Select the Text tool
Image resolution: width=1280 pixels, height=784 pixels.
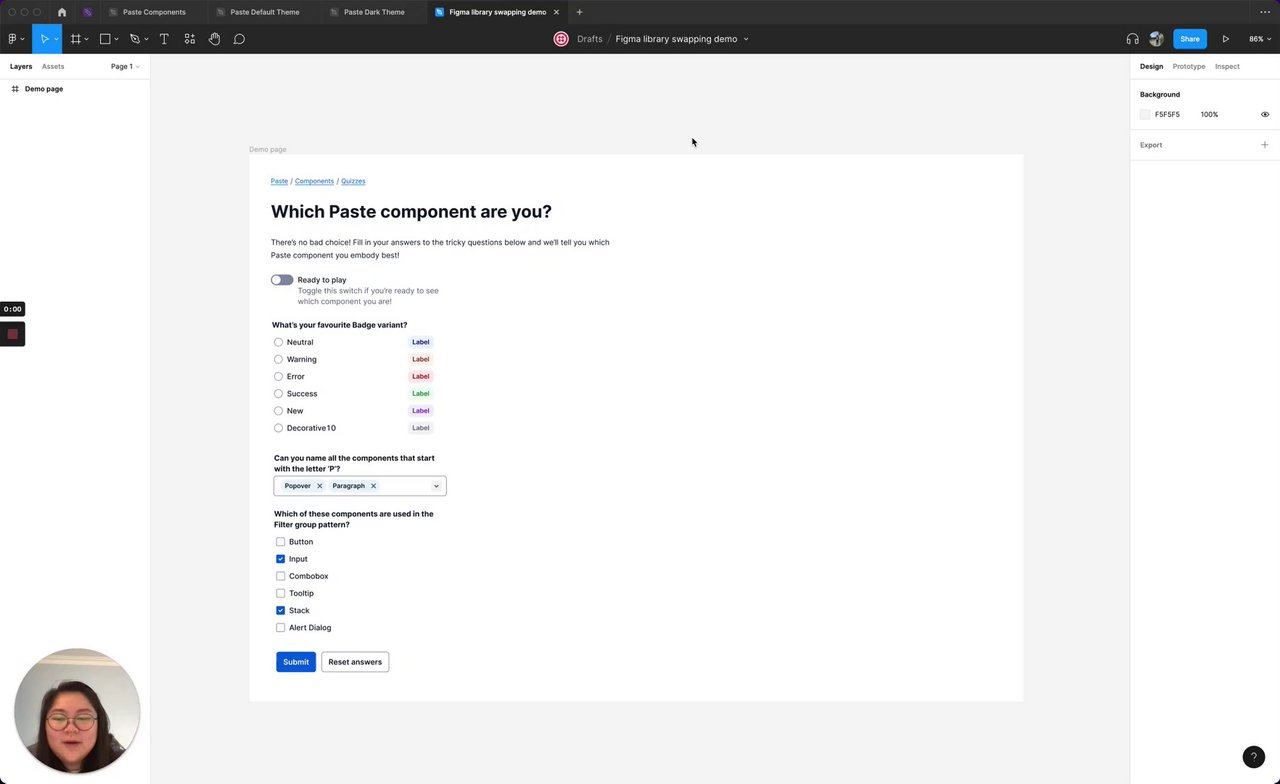click(164, 39)
